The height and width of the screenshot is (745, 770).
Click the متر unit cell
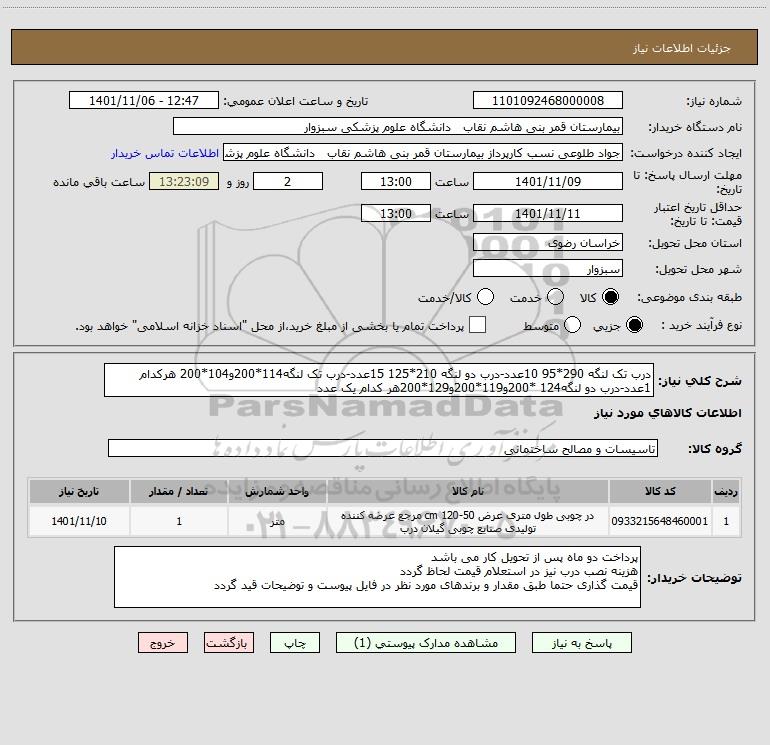[x=277, y=521]
